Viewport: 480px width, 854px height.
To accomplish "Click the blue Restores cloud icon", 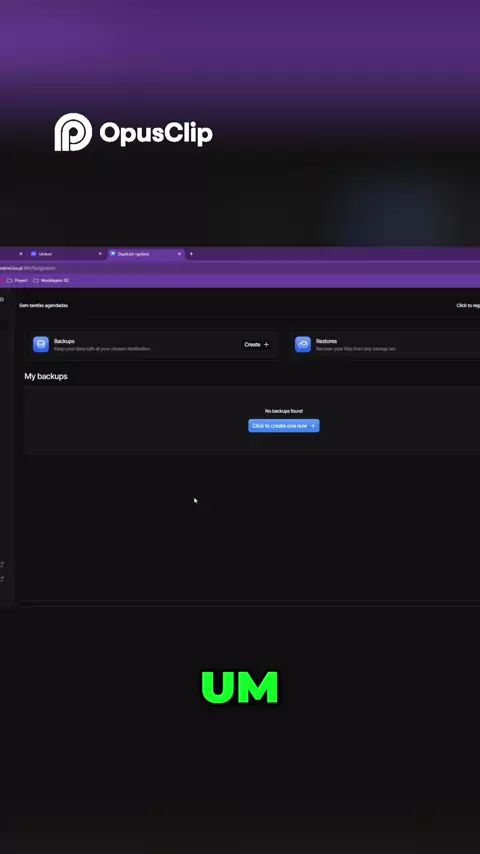I will 303,344.
